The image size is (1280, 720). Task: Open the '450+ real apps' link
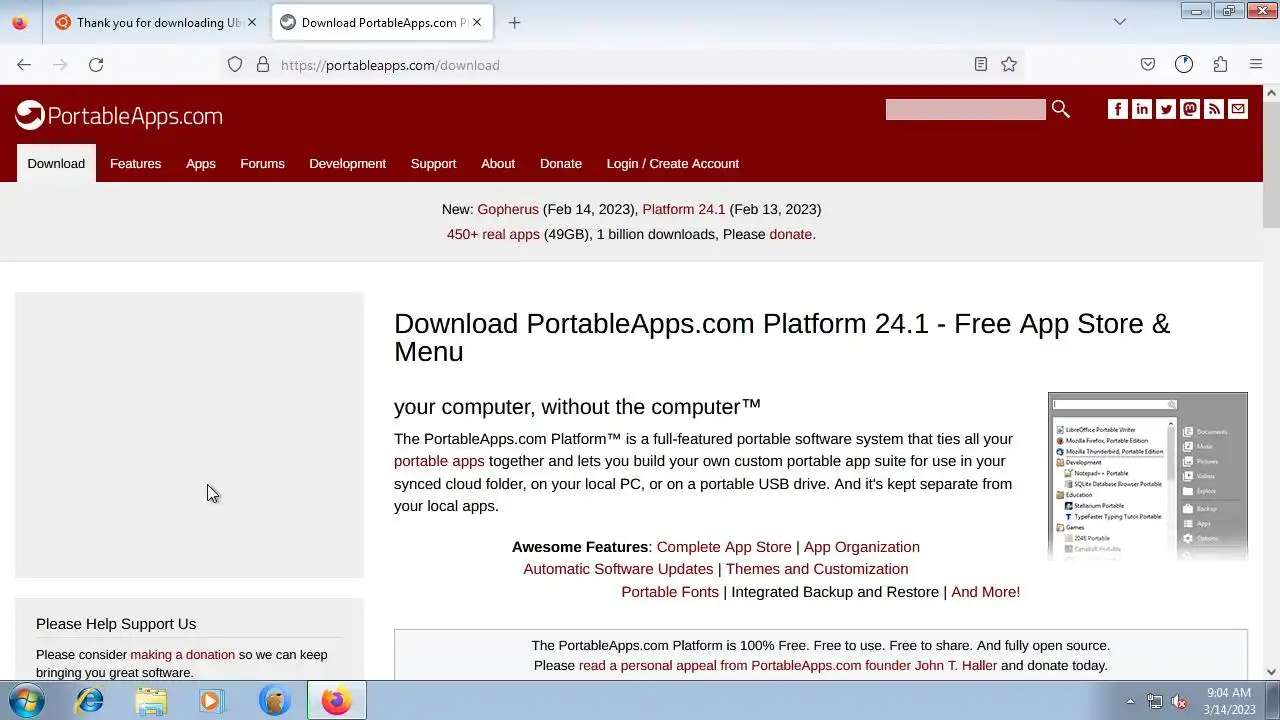pos(493,234)
